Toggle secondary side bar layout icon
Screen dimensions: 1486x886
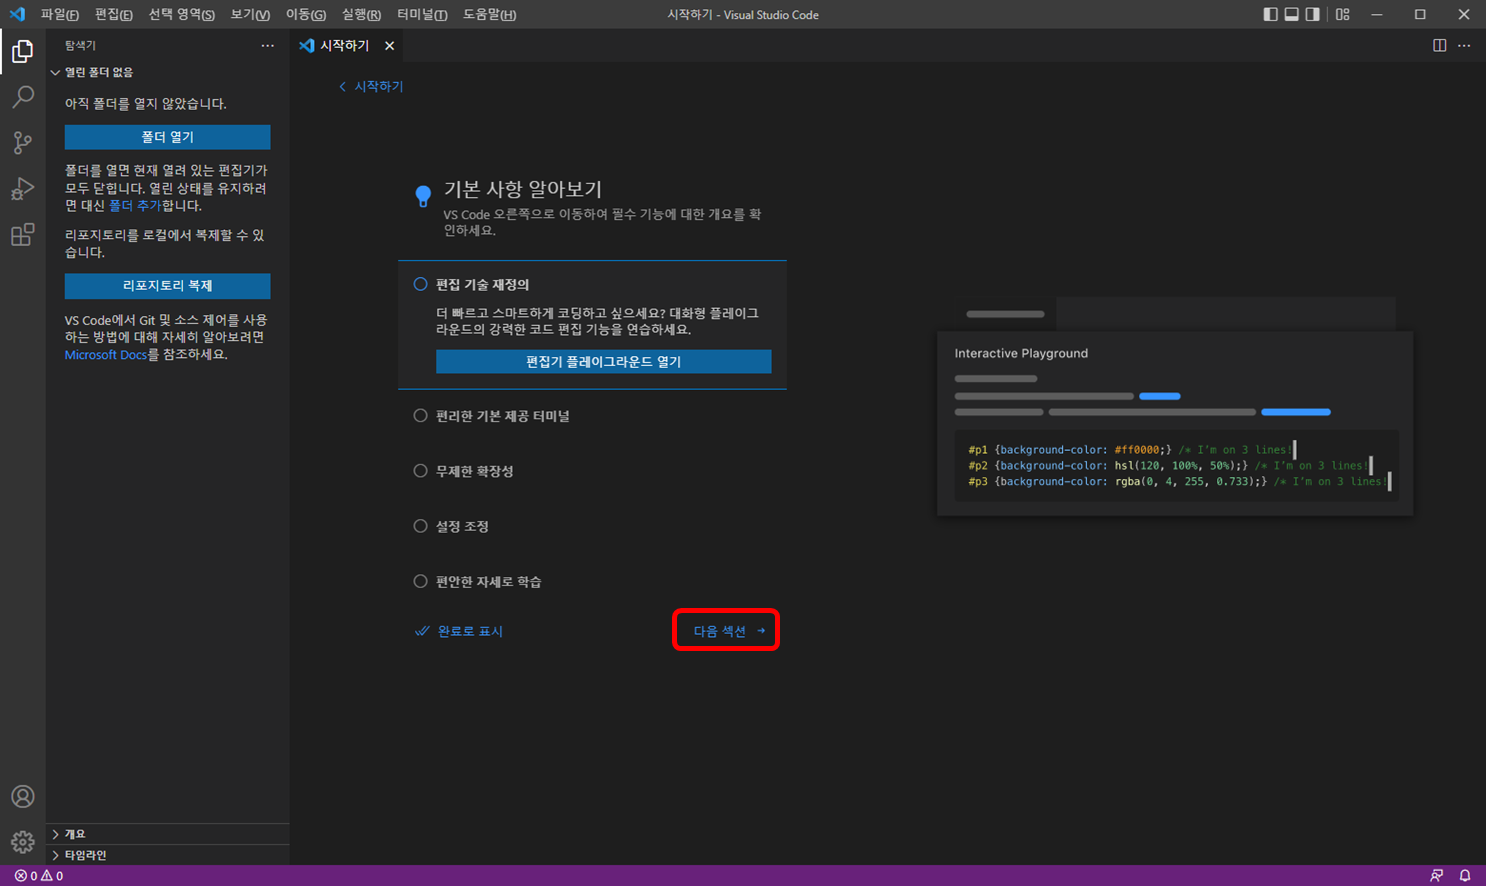point(1312,14)
